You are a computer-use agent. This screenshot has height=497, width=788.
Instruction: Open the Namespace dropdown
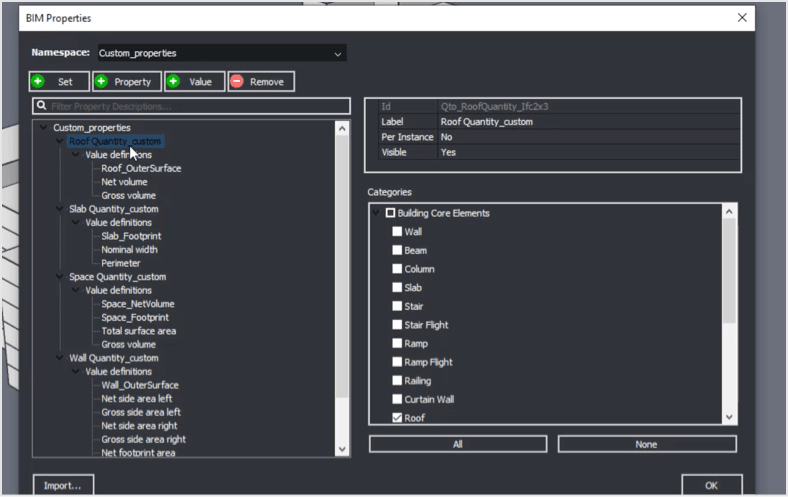tap(222, 53)
